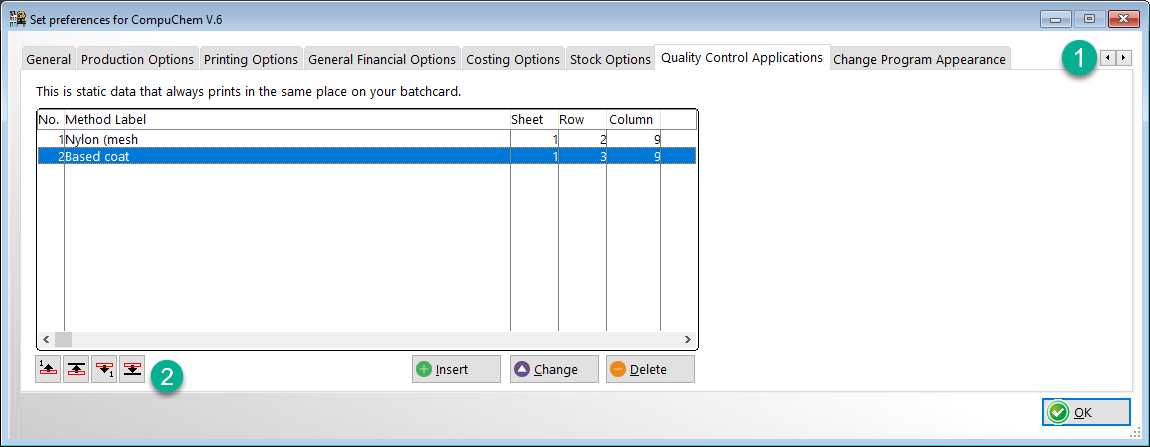This screenshot has height=447, width=1150.
Task: Open the Costing Options tab
Action: (x=513, y=59)
